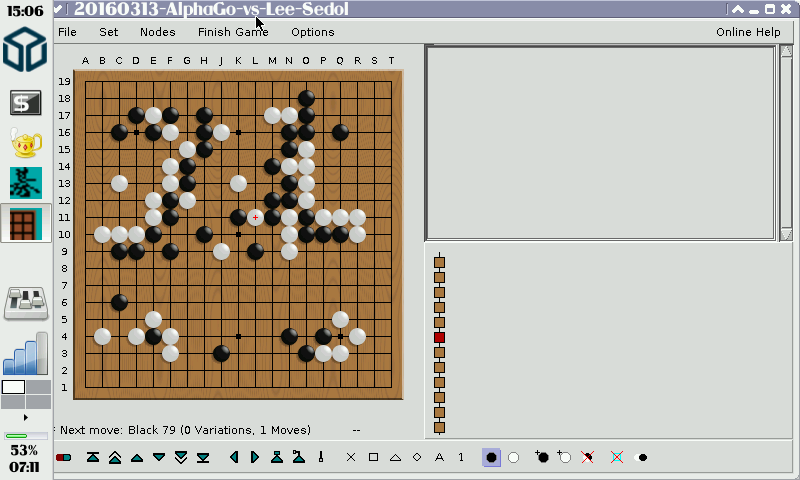Open the mixer sliders settings icon
The height and width of the screenshot is (480, 800).
26,304
